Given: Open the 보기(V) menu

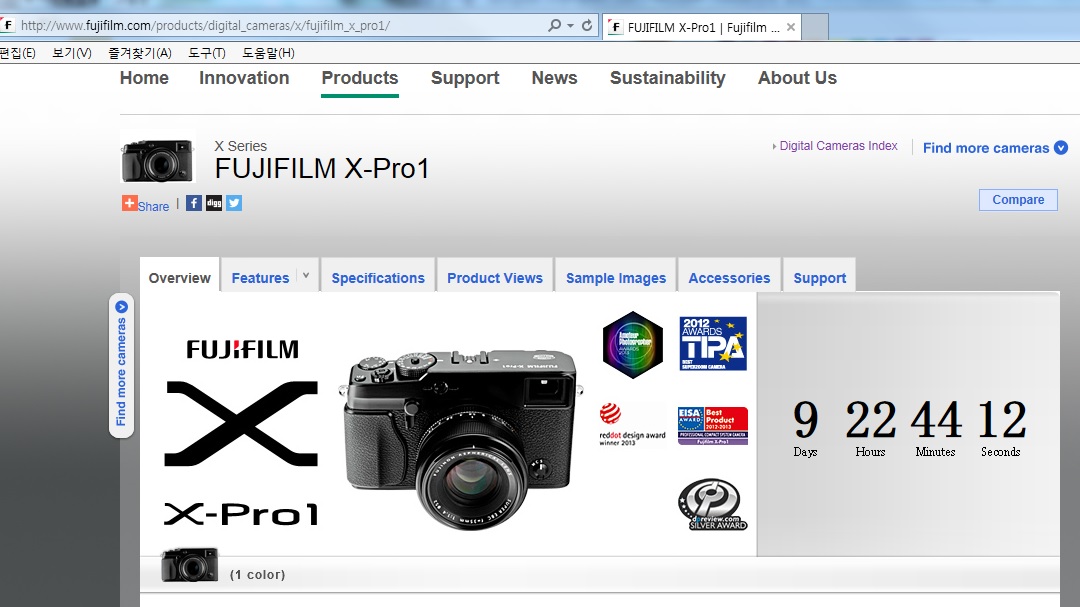Looking at the screenshot, I should 72,53.
